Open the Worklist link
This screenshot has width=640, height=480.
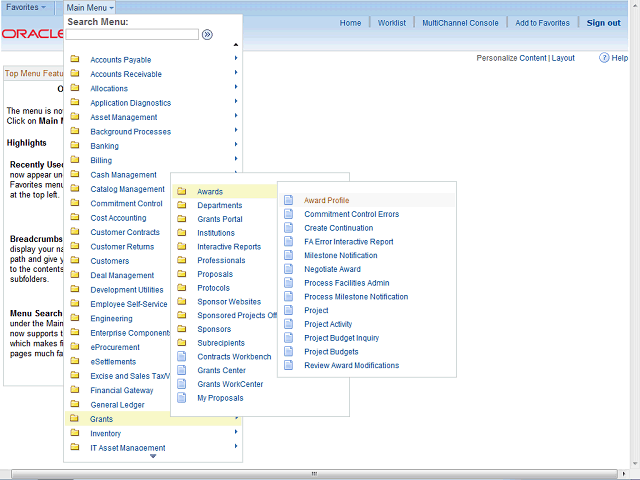pyautogui.click(x=392, y=23)
